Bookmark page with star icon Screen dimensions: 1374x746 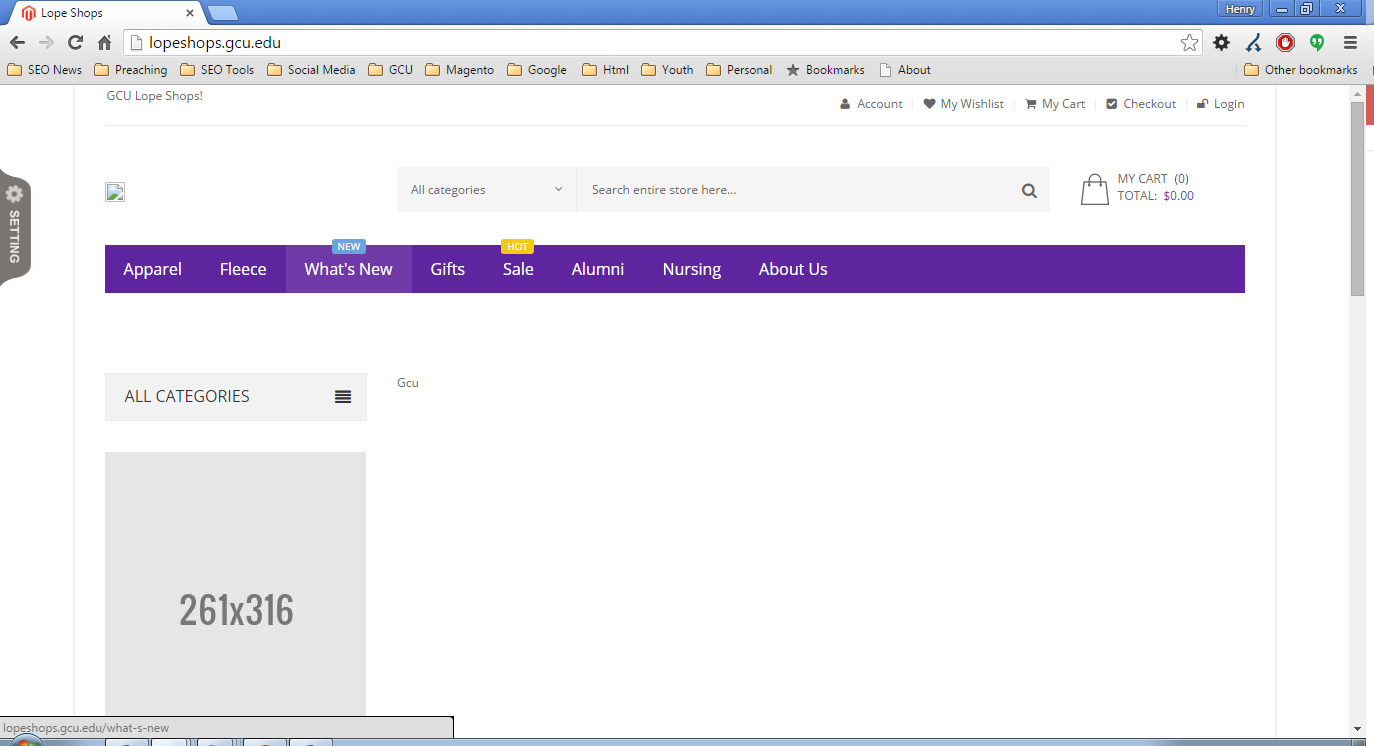coord(1189,42)
